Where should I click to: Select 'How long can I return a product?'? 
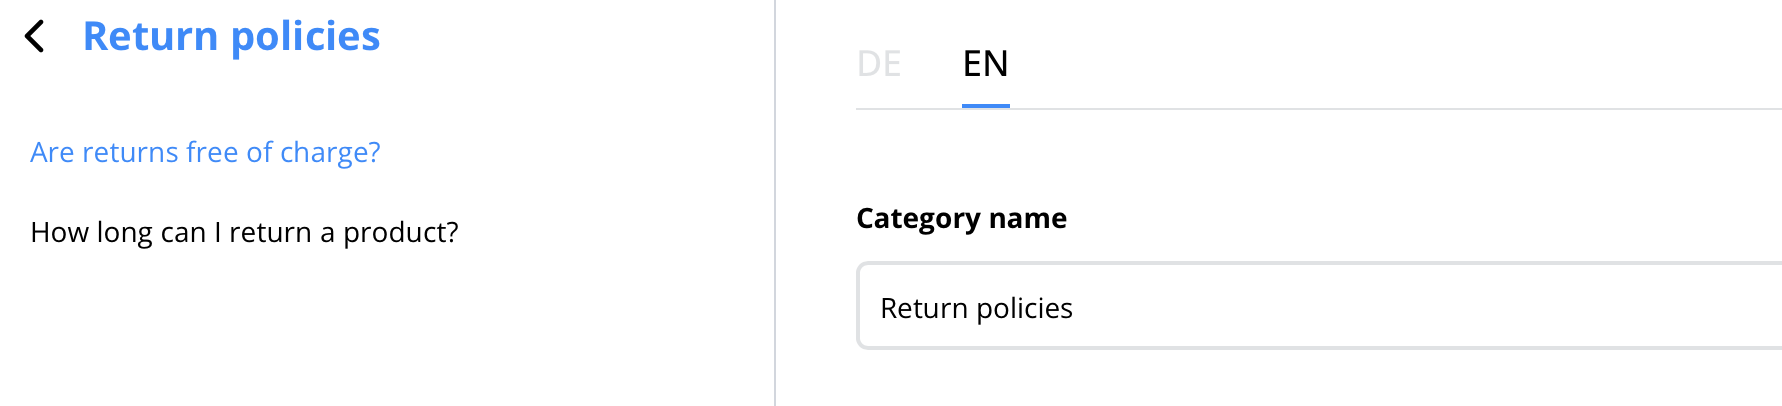244,232
